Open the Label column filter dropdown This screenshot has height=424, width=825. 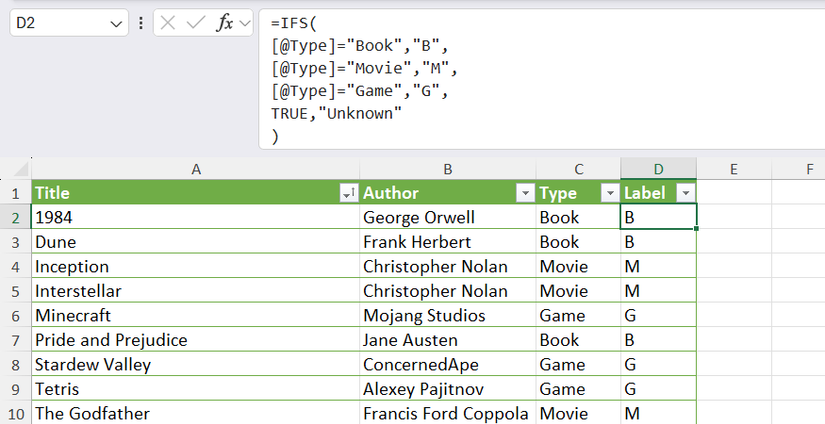click(x=686, y=194)
